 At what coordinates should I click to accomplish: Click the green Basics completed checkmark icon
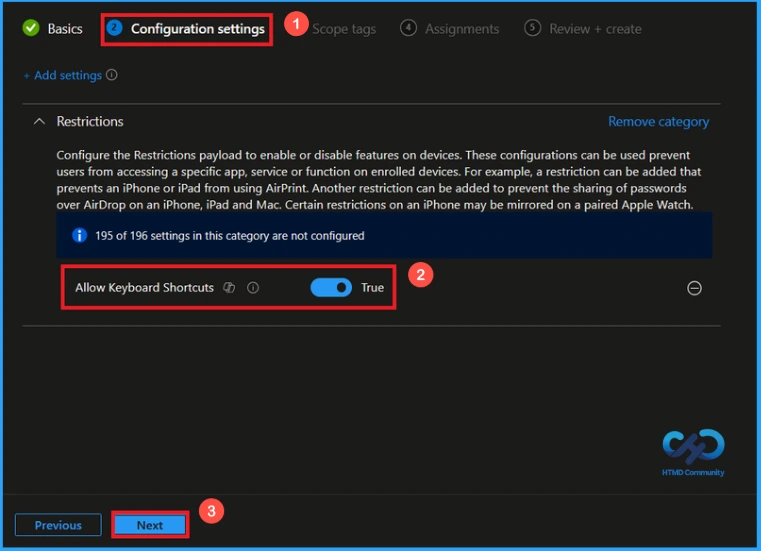click(x=31, y=28)
